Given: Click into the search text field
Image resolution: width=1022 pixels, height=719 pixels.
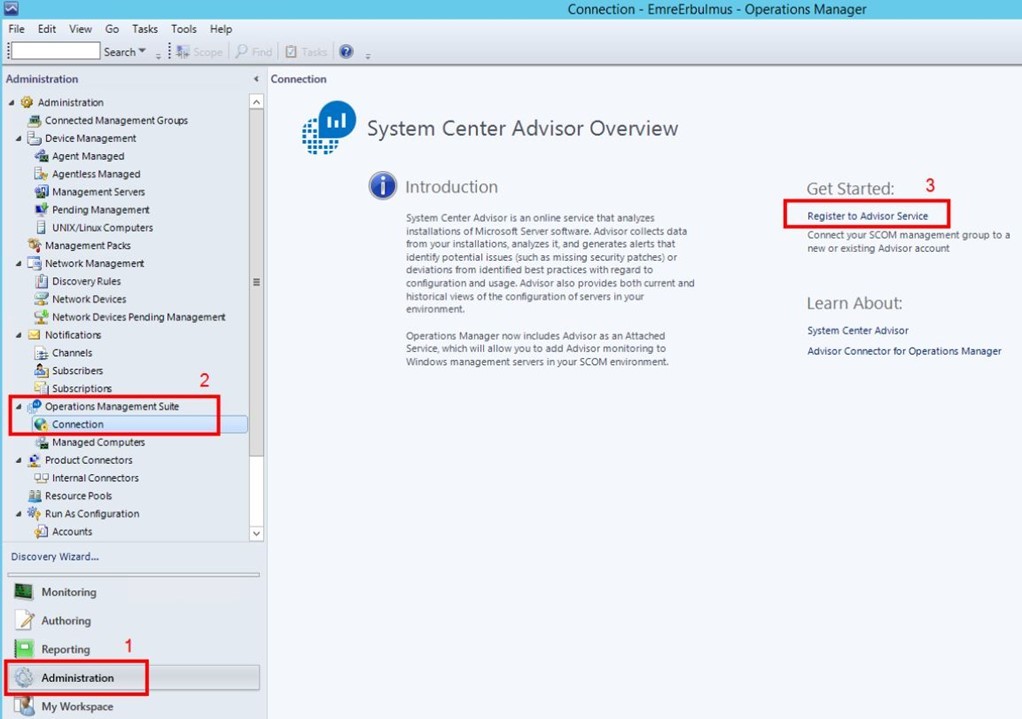Looking at the screenshot, I should 55,51.
